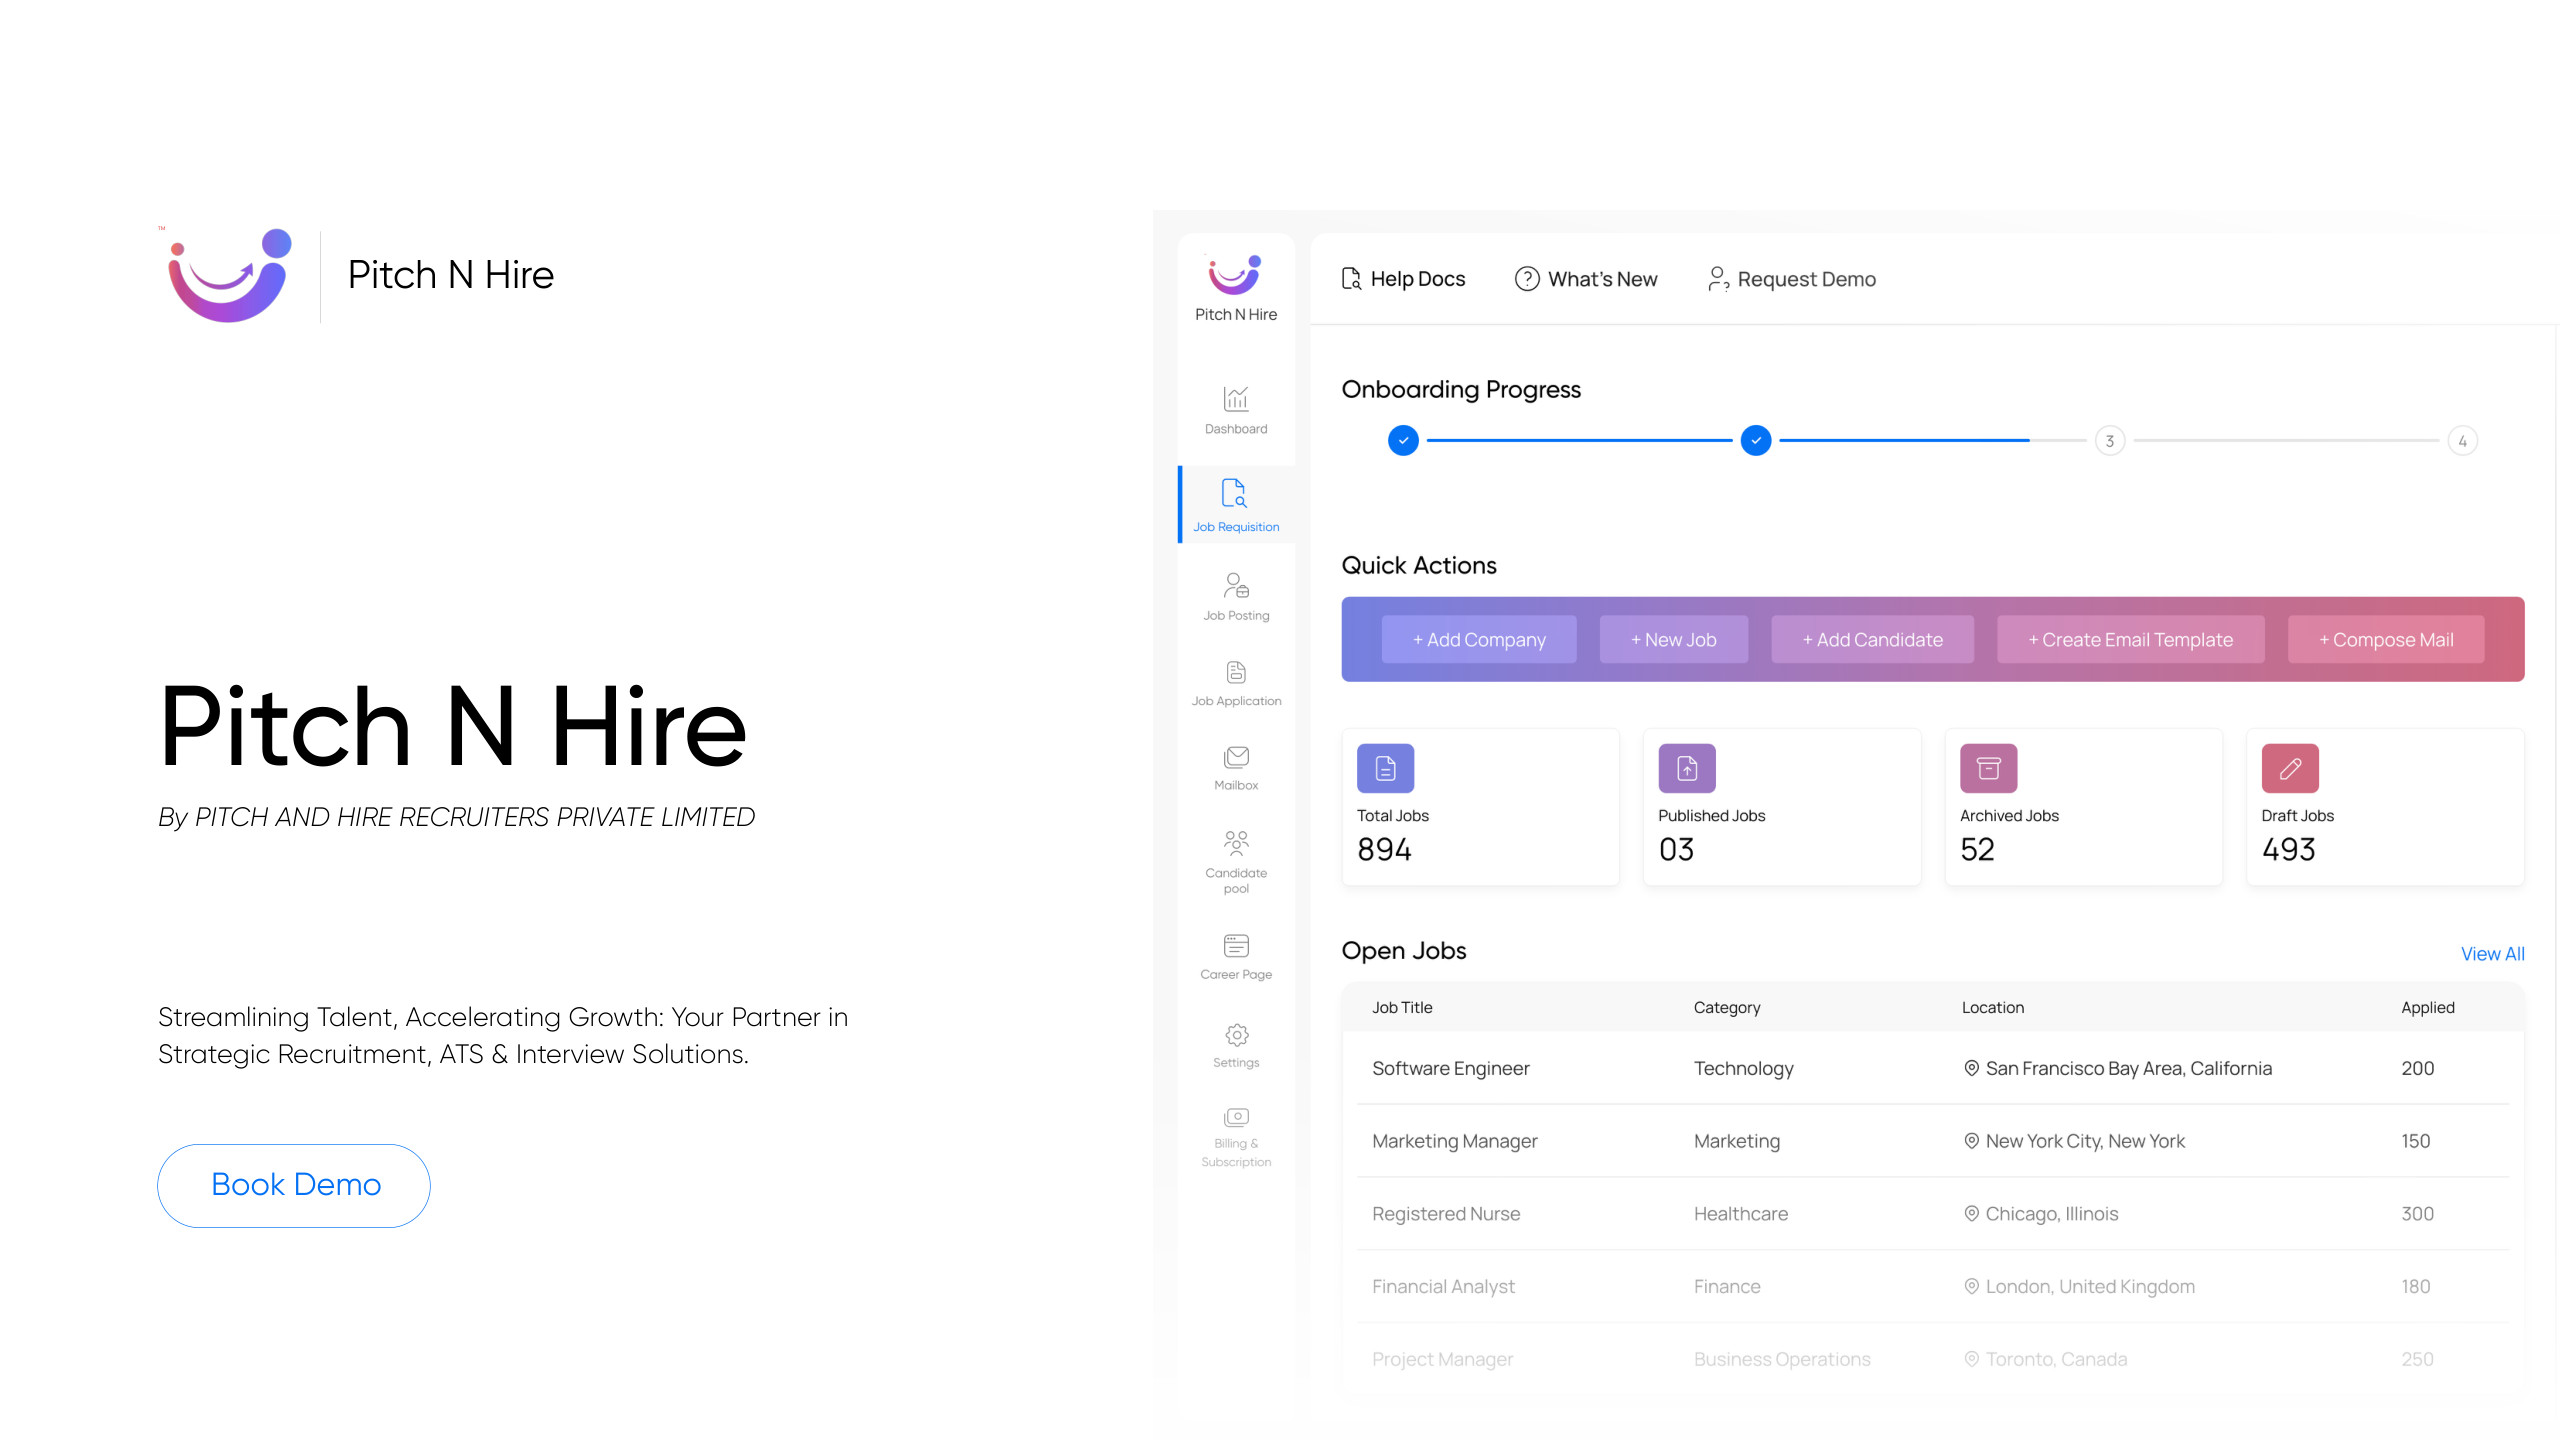
Task: Click the Archived Jobs value 52
Action: point(1976,850)
